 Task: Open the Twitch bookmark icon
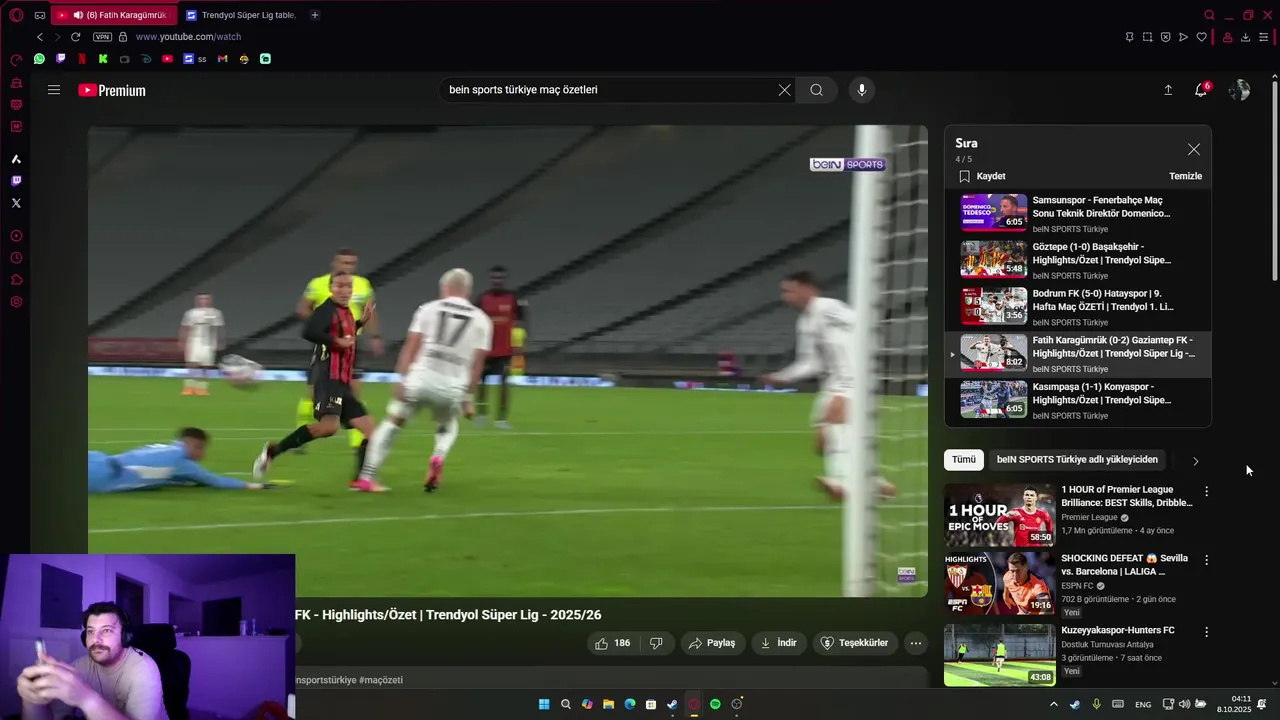[61, 59]
